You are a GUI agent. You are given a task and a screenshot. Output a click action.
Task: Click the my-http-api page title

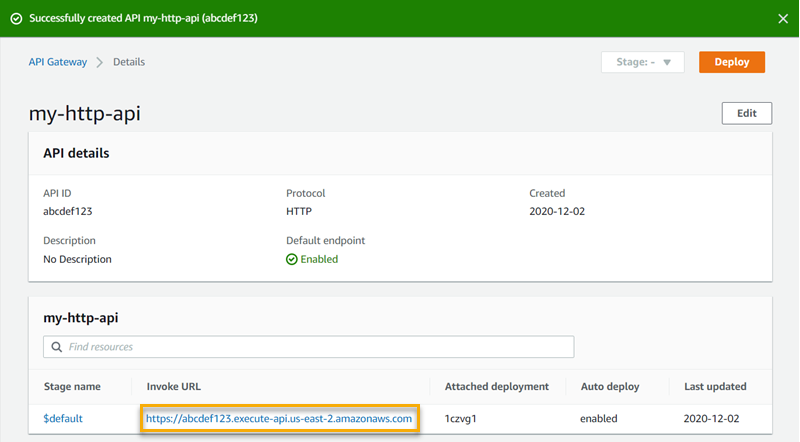click(x=85, y=113)
